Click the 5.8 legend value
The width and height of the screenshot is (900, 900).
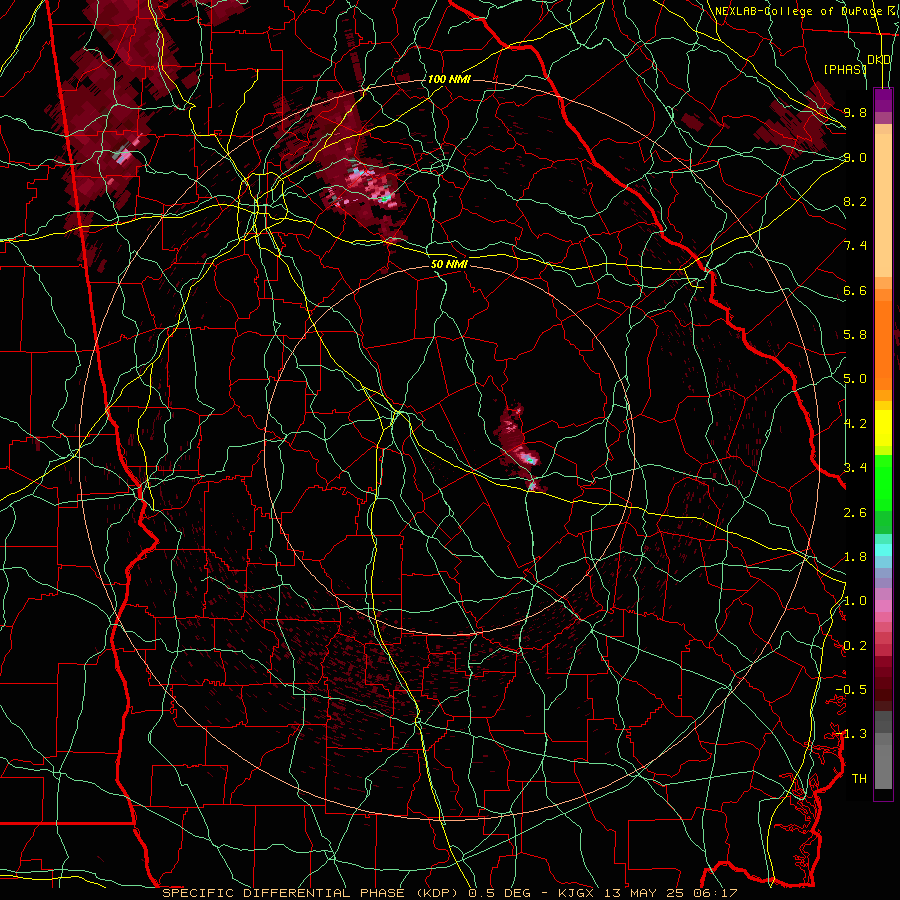(855, 335)
